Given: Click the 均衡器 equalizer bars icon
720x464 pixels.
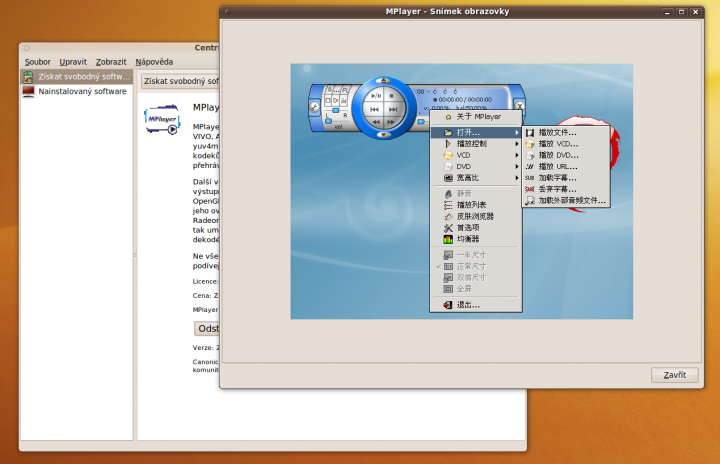Looking at the screenshot, I should point(448,239).
